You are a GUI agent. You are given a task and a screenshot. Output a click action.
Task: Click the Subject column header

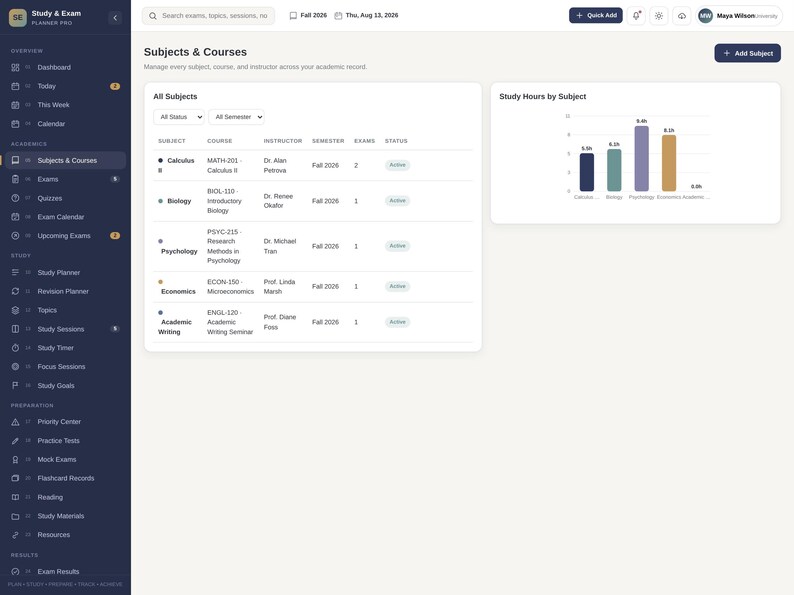click(x=172, y=141)
